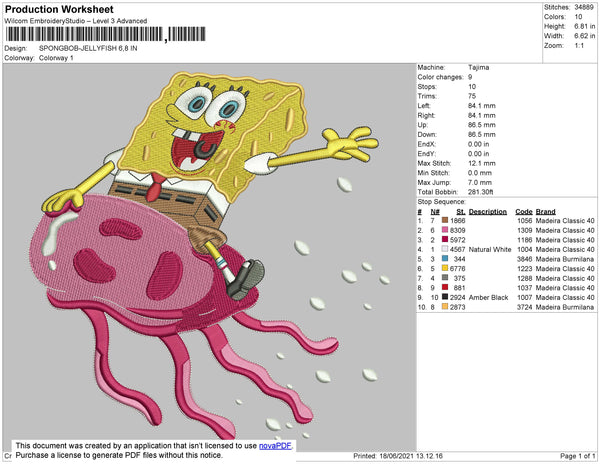
Task: Click the 'EndX:' label
Action: coord(427,144)
